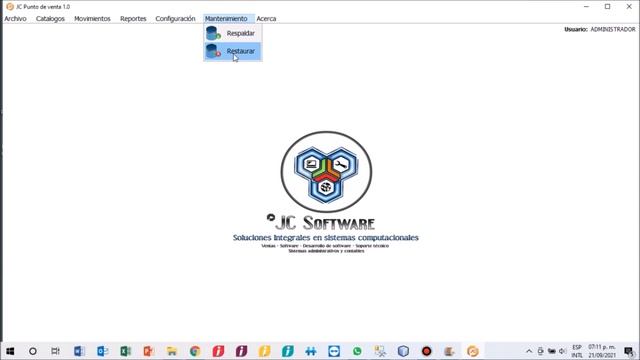
Task: Open the Configuración menu
Action: pyautogui.click(x=175, y=18)
